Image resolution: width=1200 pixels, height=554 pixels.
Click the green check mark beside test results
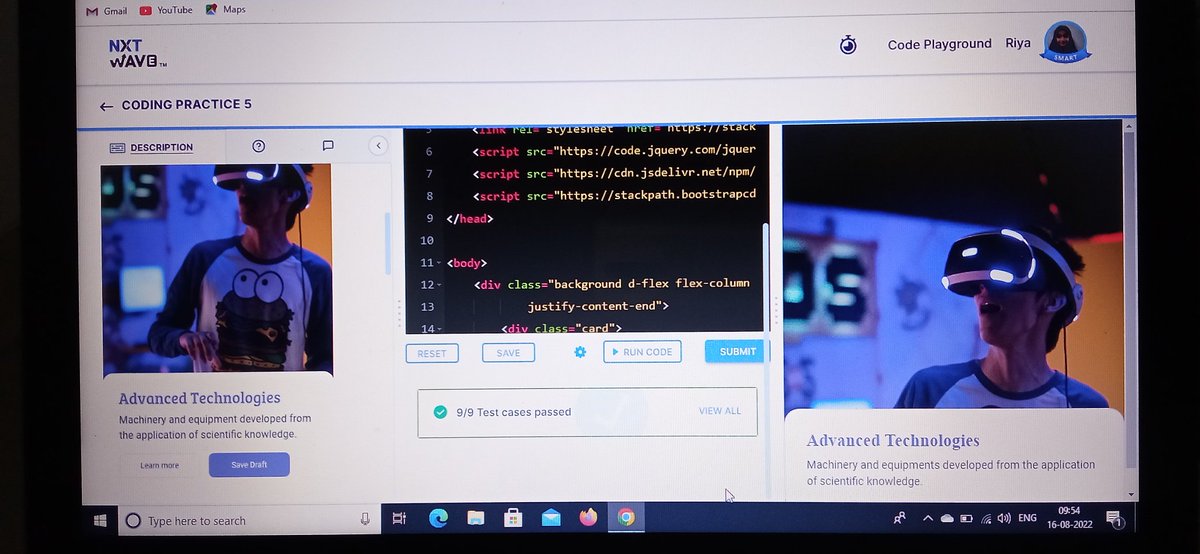(440, 412)
